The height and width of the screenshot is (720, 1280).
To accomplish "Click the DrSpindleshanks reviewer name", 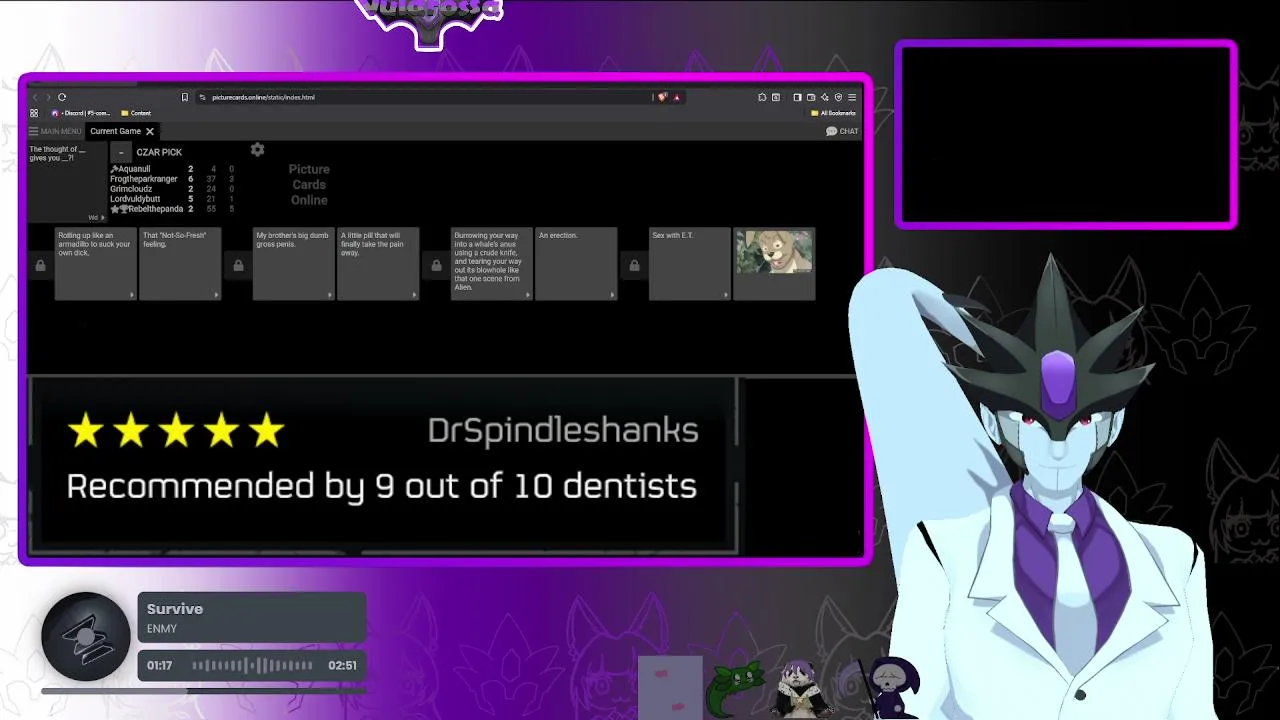I will (563, 430).
